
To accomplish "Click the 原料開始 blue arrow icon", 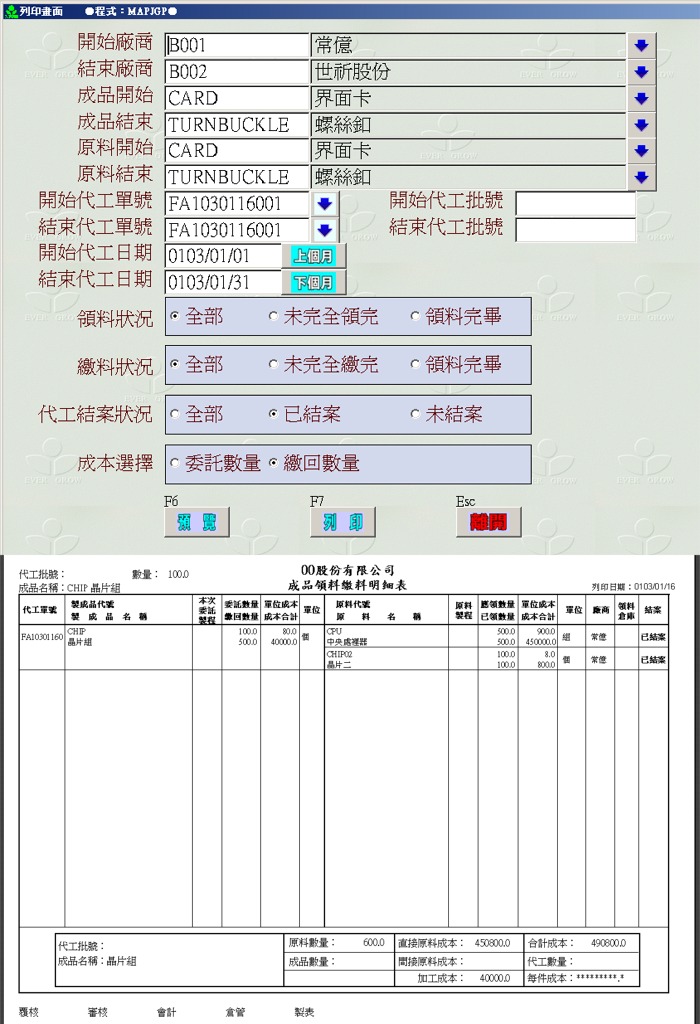I will [x=641, y=151].
